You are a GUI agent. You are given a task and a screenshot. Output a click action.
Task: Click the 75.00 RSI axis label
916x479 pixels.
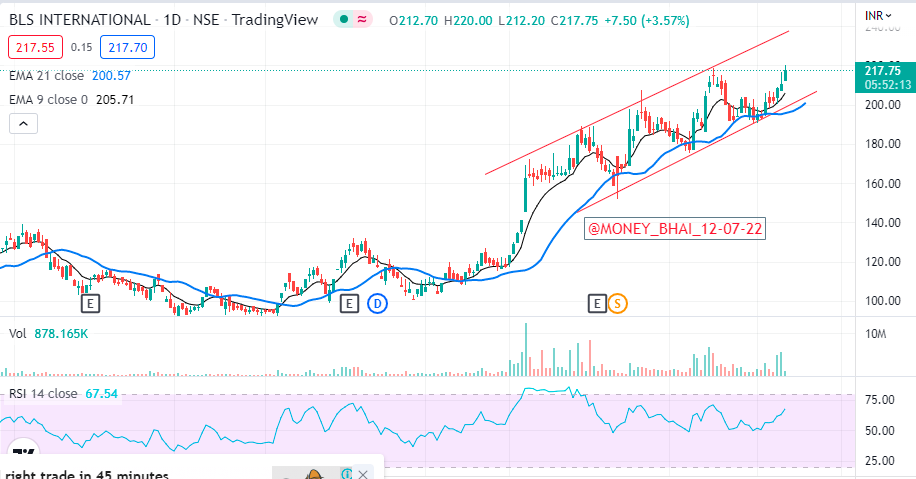click(x=880, y=400)
